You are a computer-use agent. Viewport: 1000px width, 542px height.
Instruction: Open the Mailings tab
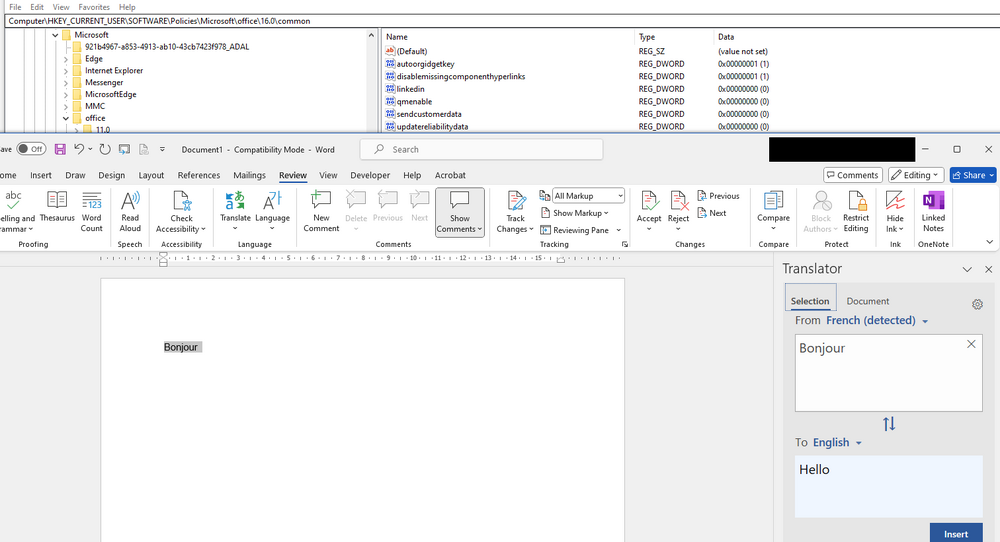(249, 175)
